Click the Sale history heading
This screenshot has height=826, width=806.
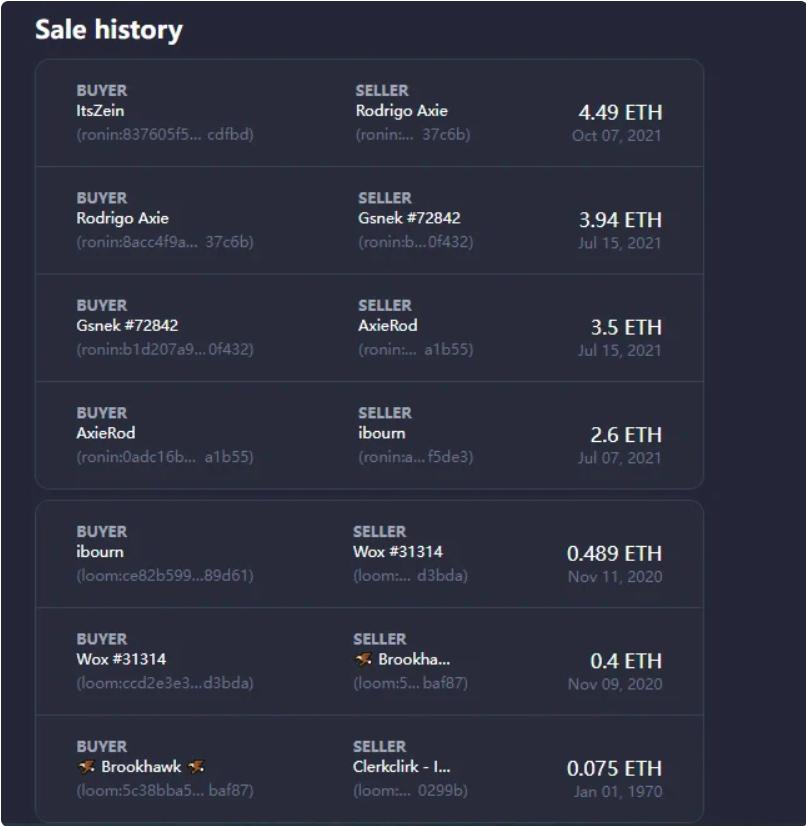109,30
